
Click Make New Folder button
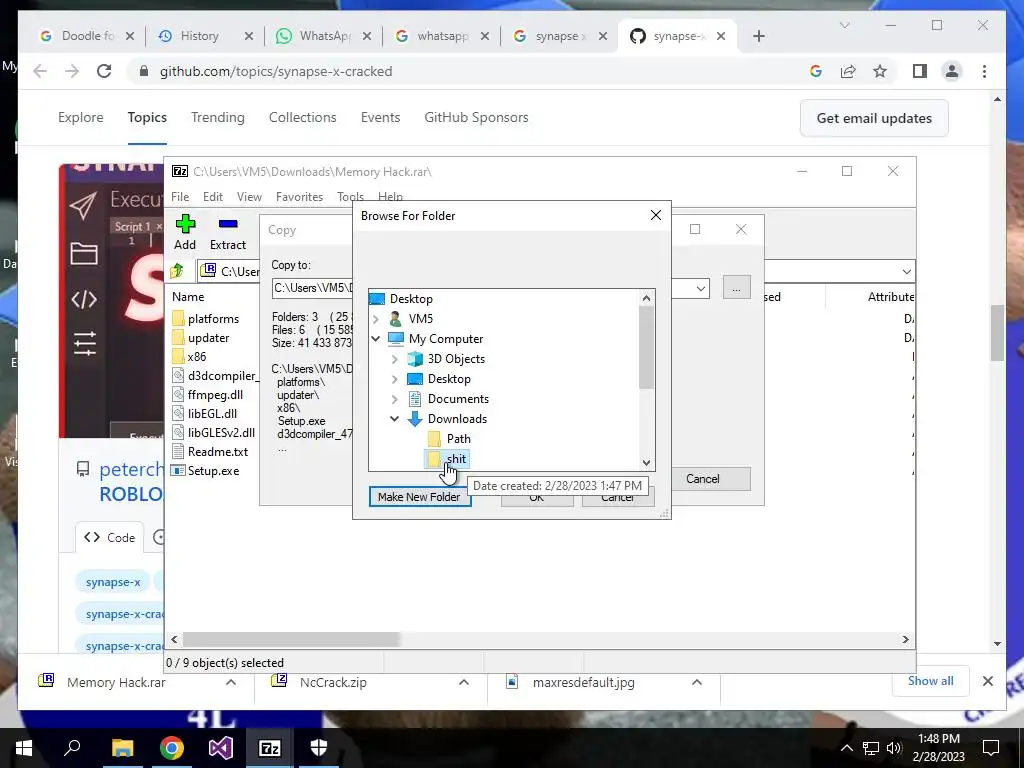click(x=419, y=497)
